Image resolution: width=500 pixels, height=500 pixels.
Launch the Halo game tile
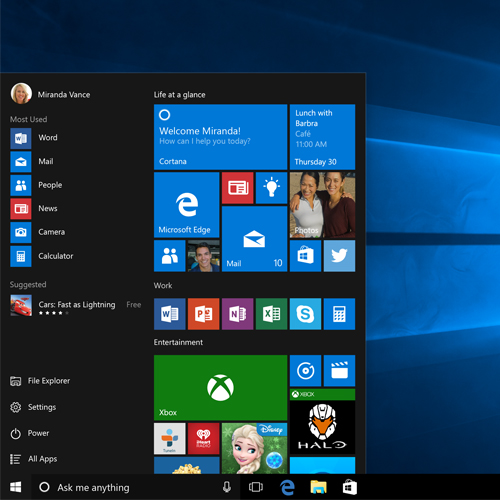pyautogui.click(x=322, y=422)
